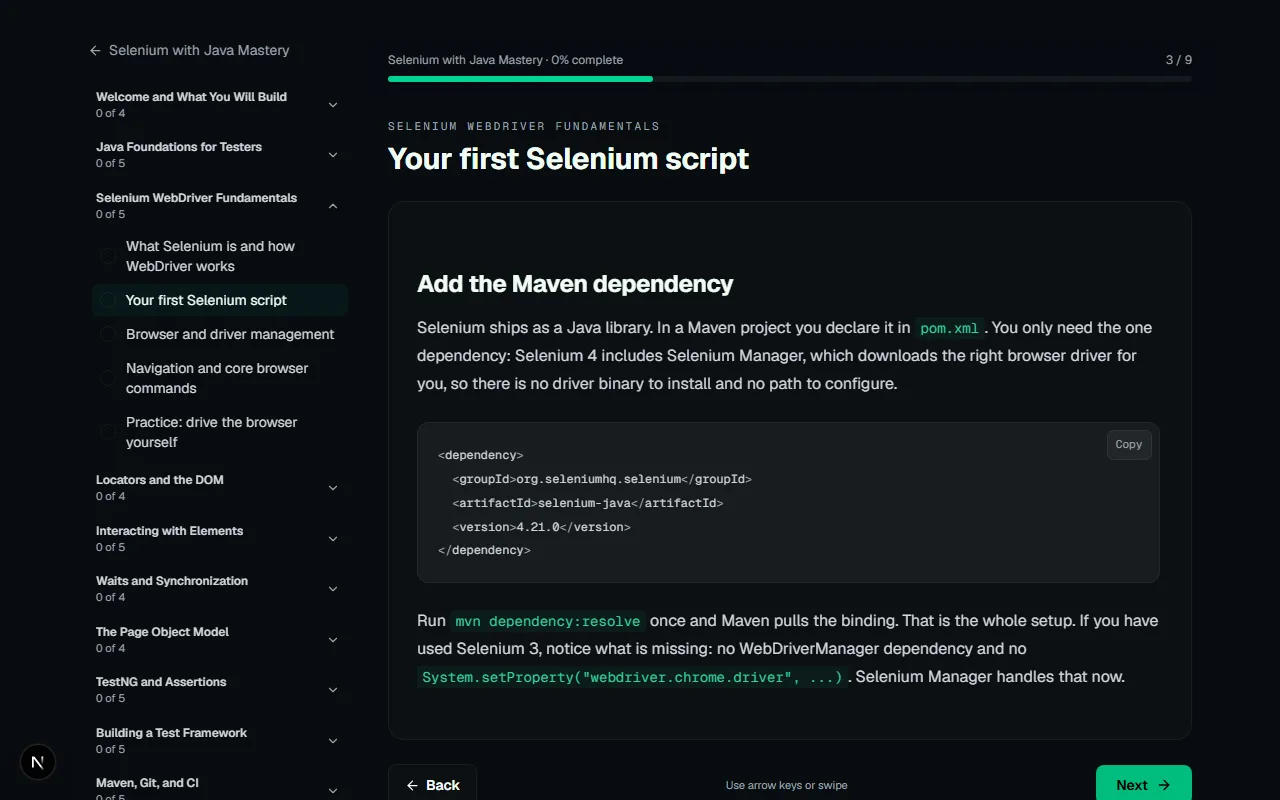The image size is (1280, 800).
Task: Click the System.setProperty inline code
Action: point(633,677)
